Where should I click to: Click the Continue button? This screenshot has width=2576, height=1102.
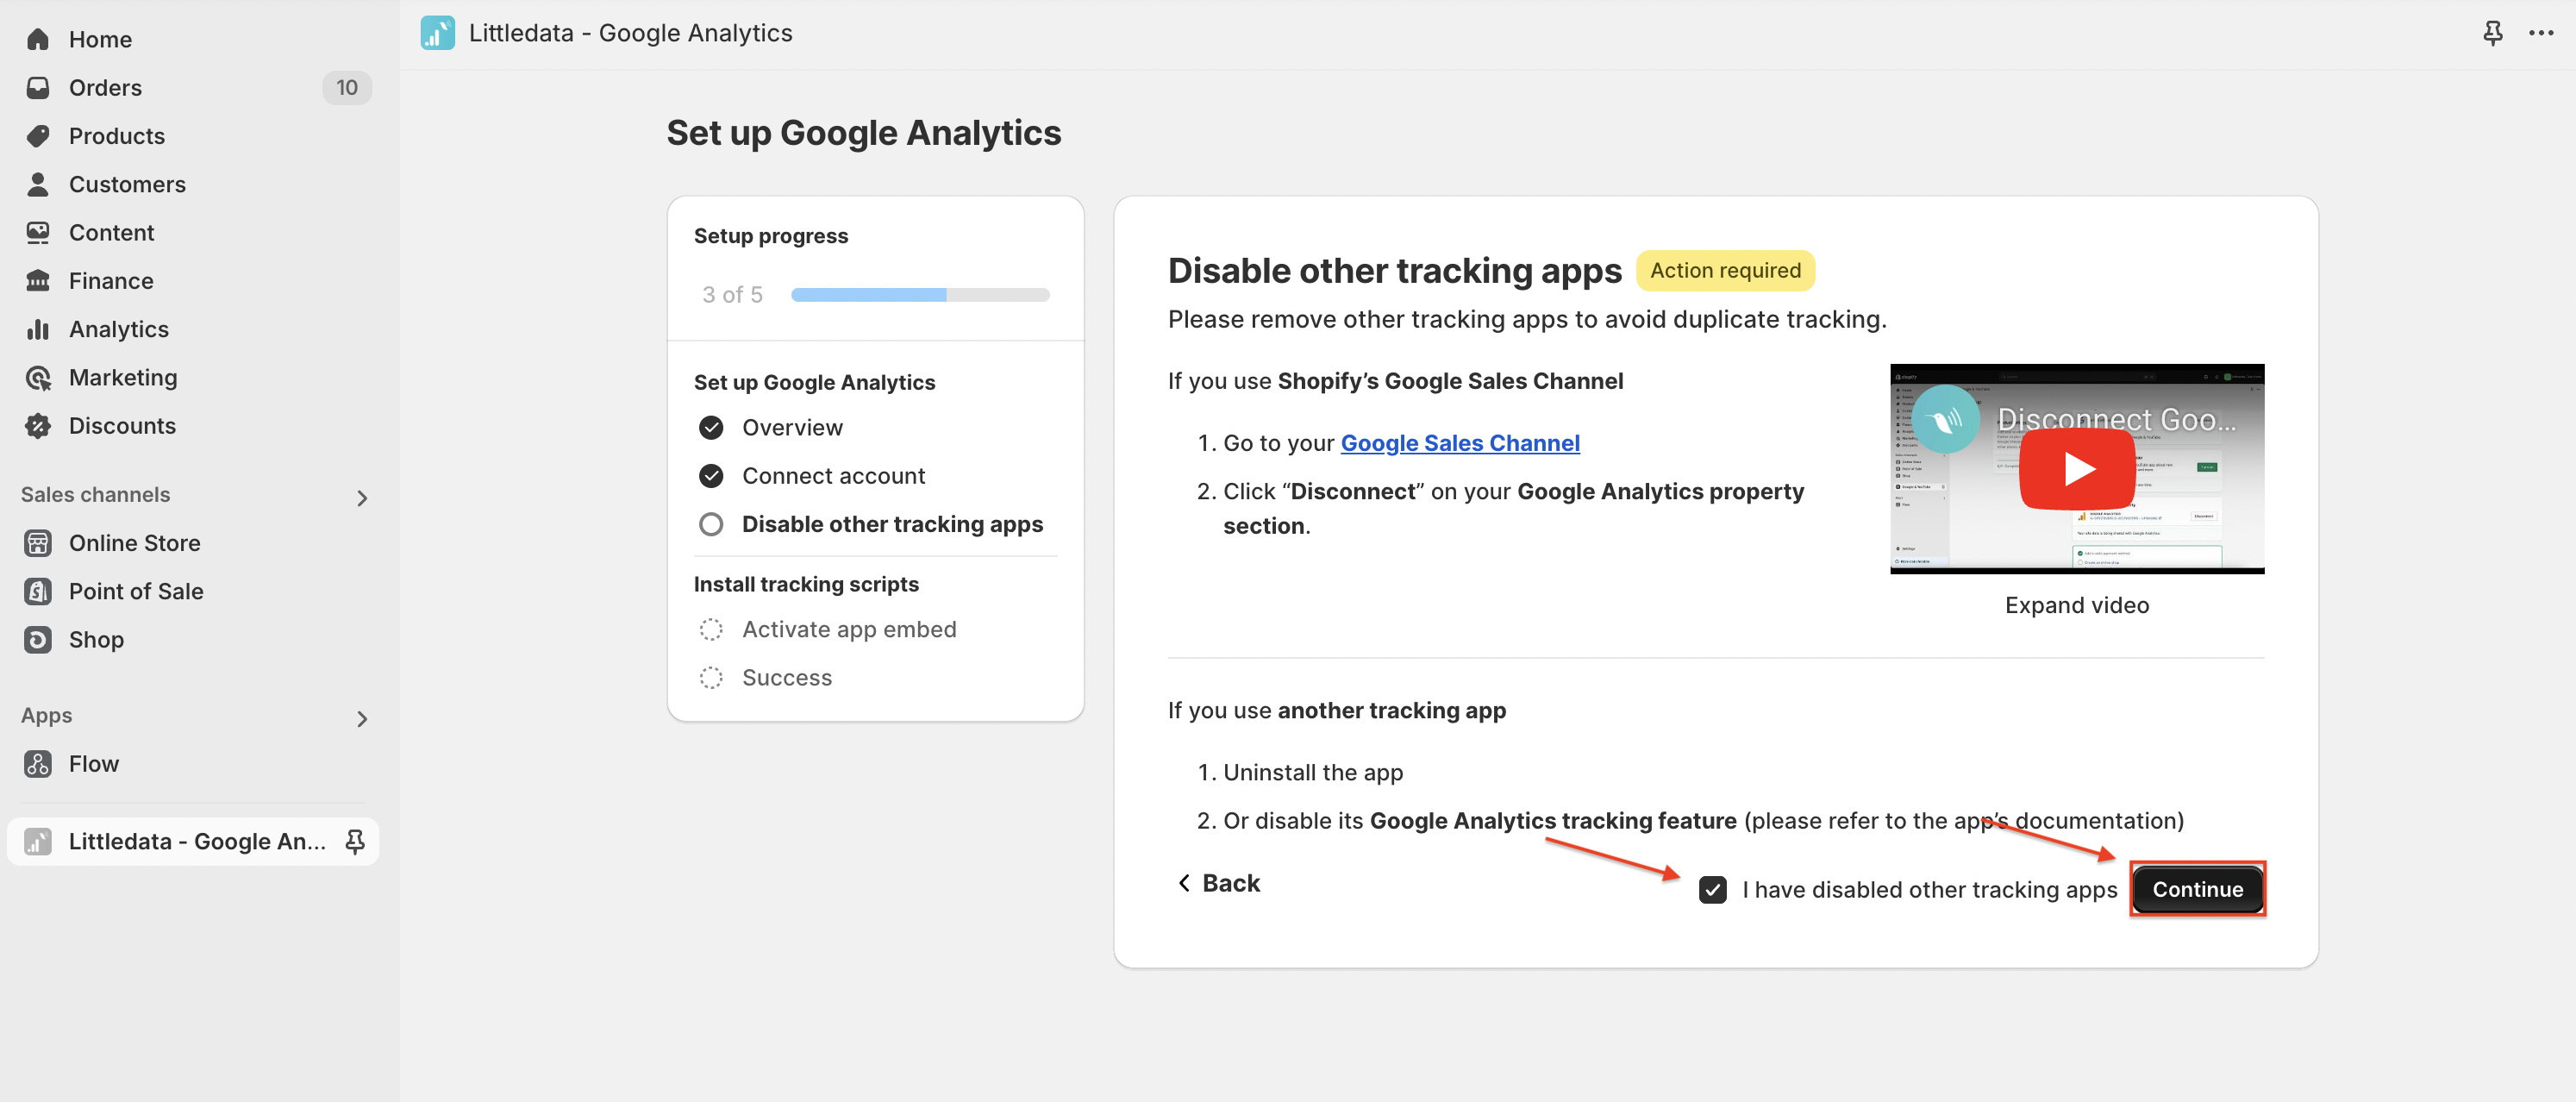[x=2197, y=889]
